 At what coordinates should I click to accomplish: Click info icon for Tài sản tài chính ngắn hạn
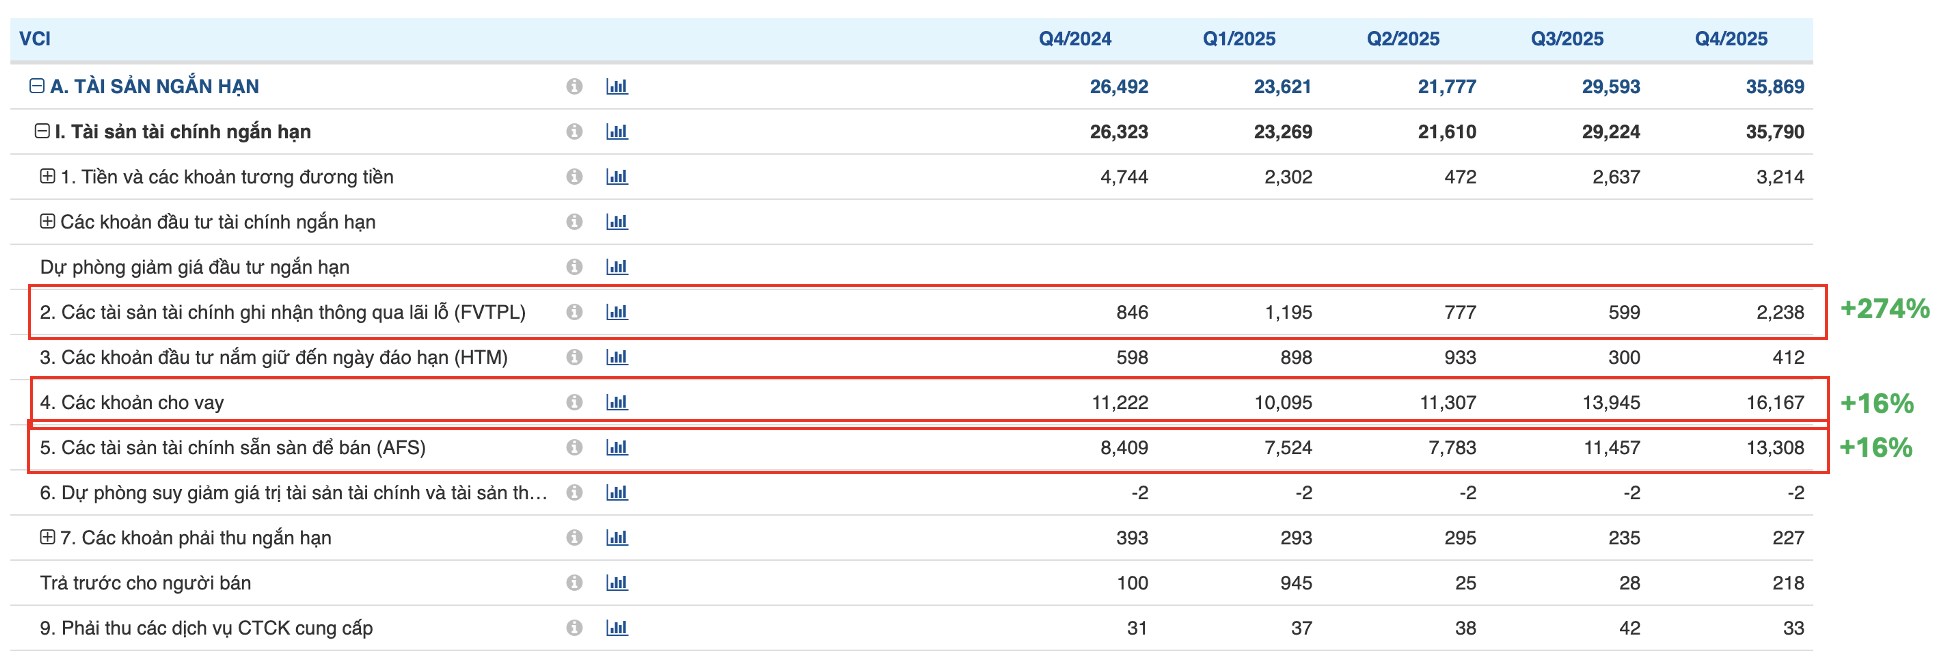(574, 132)
